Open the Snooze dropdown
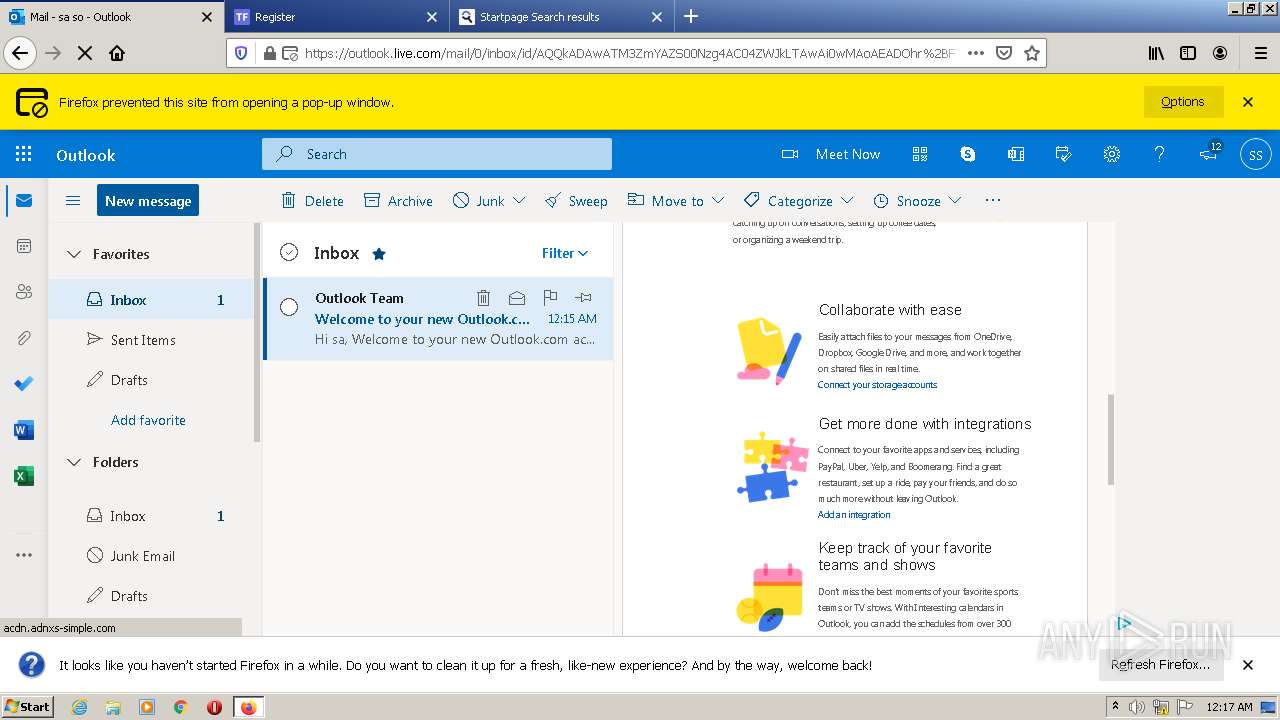The height and width of the screenshot is (720, 1280). pos(917,200)
